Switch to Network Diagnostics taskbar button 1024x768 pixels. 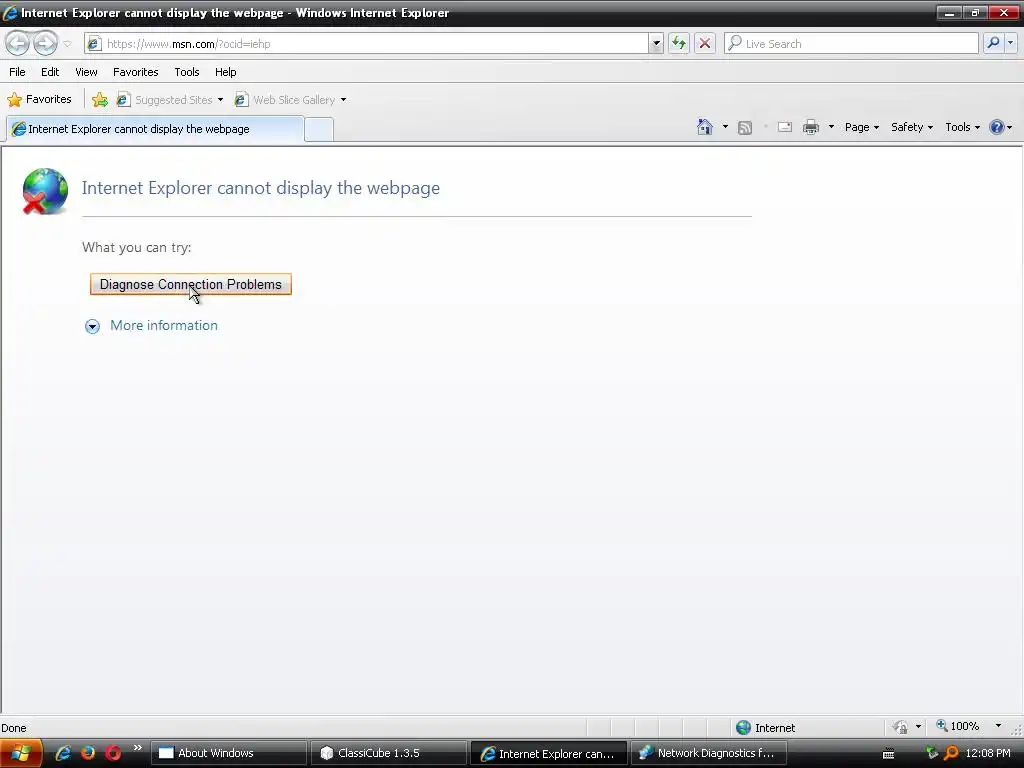[x=709, y=753]
